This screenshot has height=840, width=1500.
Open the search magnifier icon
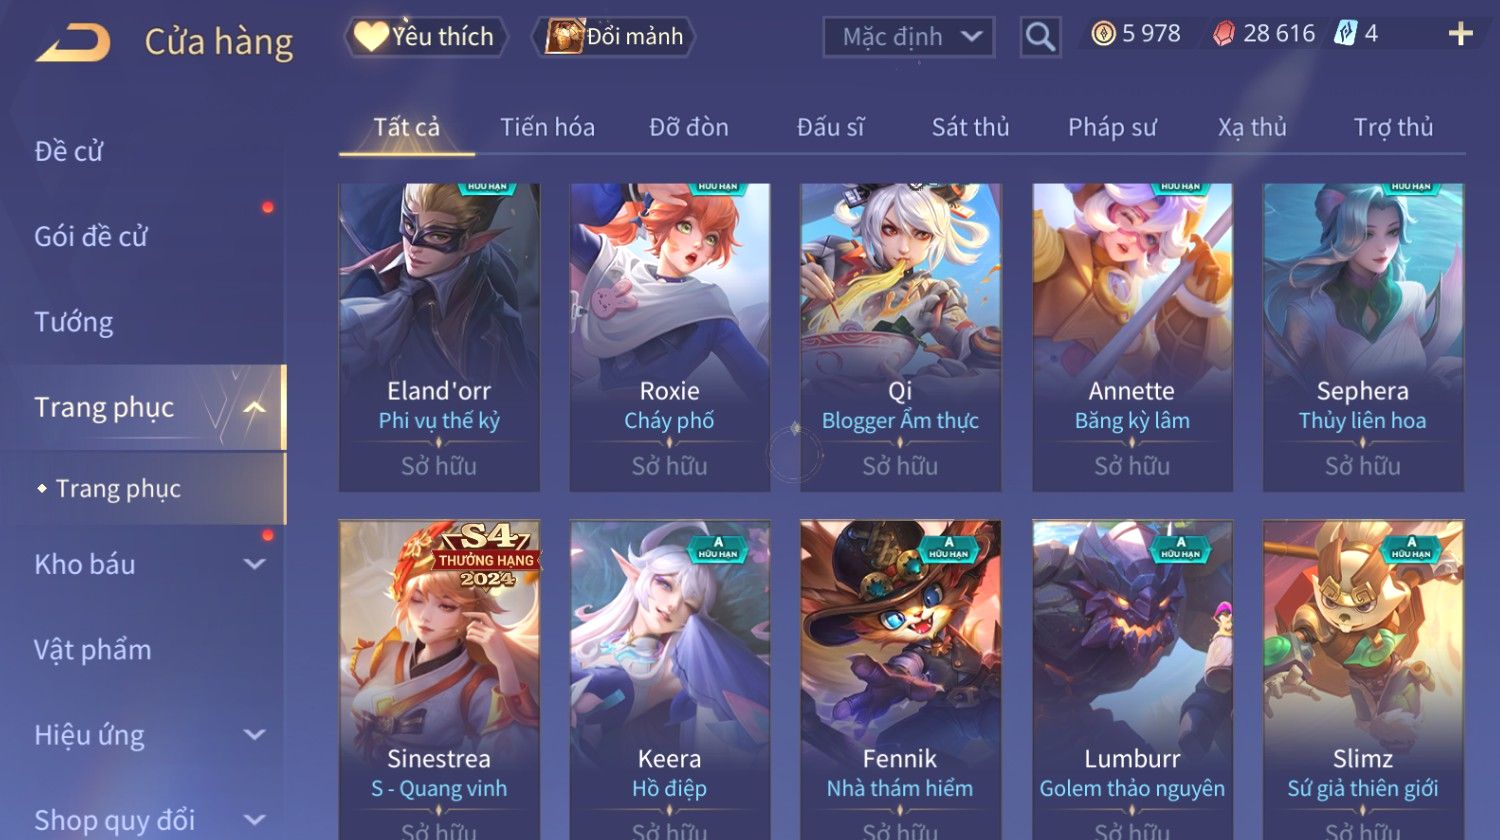tap(1040, 37)
